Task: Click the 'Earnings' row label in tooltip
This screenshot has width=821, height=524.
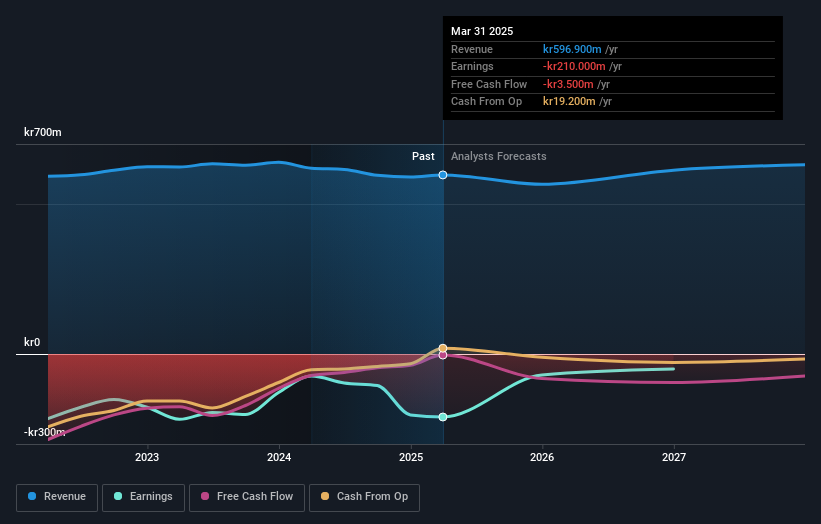Action: [x=472, y=66]
